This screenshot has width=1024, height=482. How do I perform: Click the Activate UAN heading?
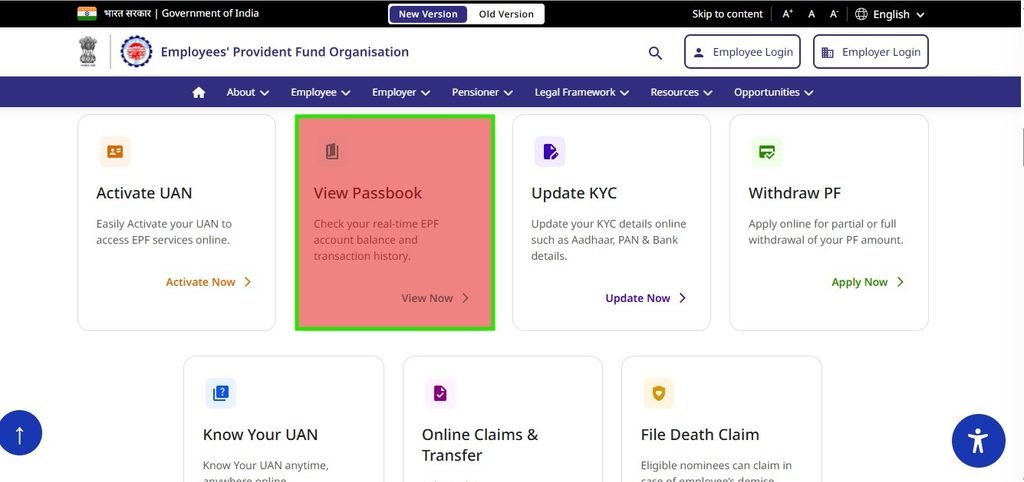144,193
